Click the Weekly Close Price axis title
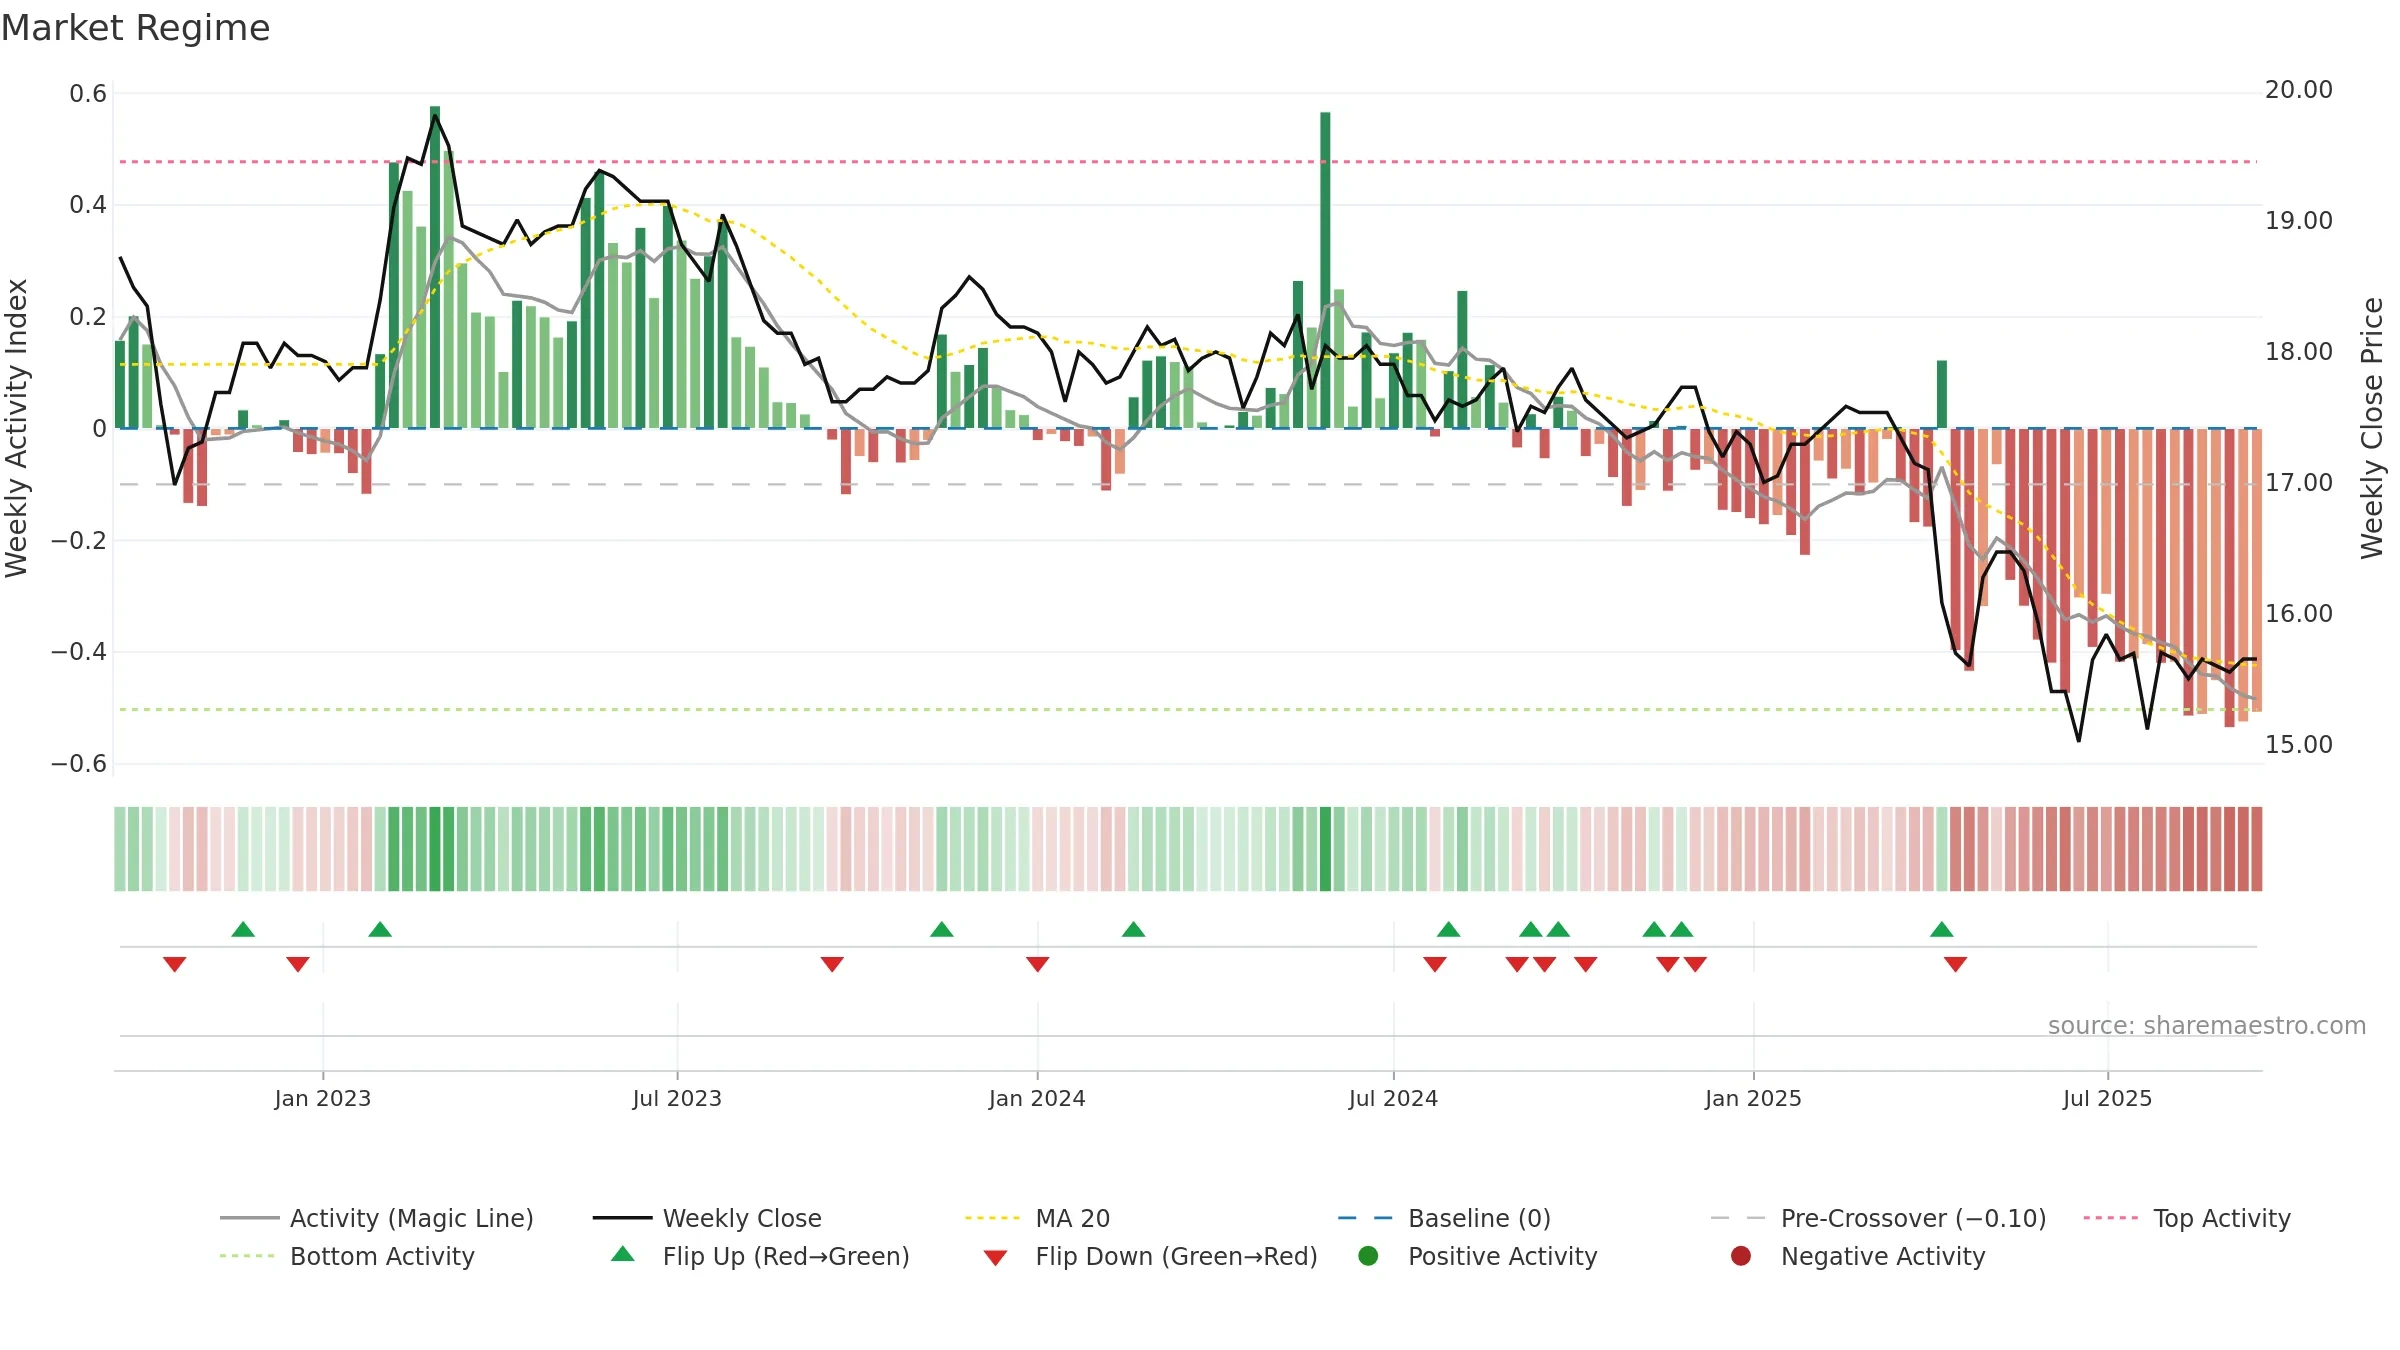2400x1350 pixels. point(2372,428)
